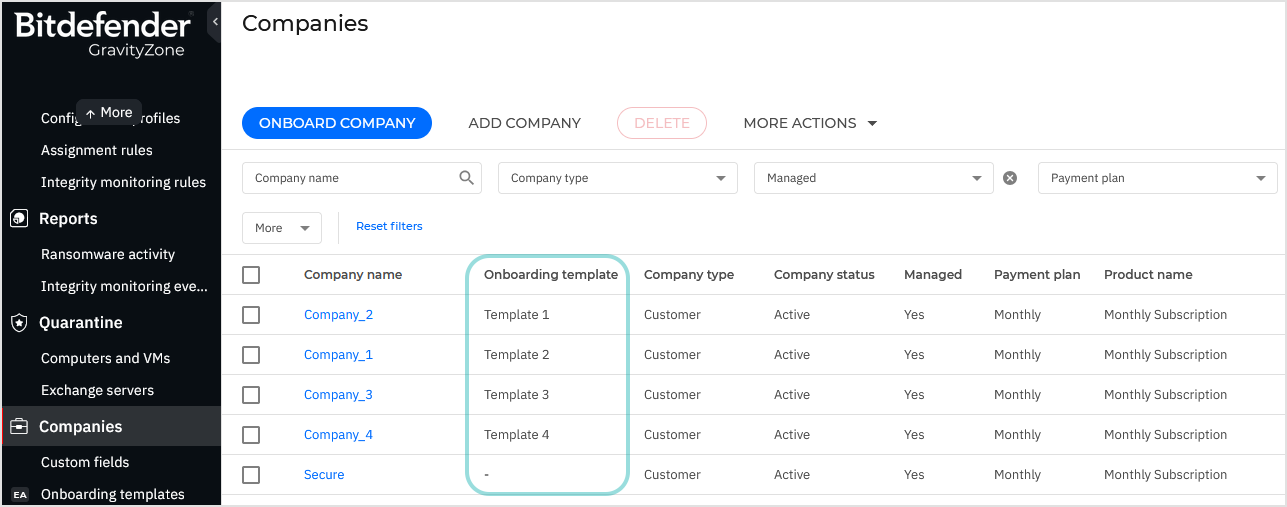This screenshot has height=507, width=1287.
Task: Click the Company type column header
Action: point(689,274)
